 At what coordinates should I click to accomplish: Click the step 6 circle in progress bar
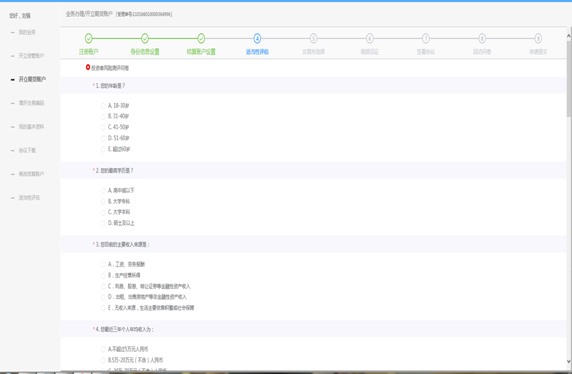point(370,38)
